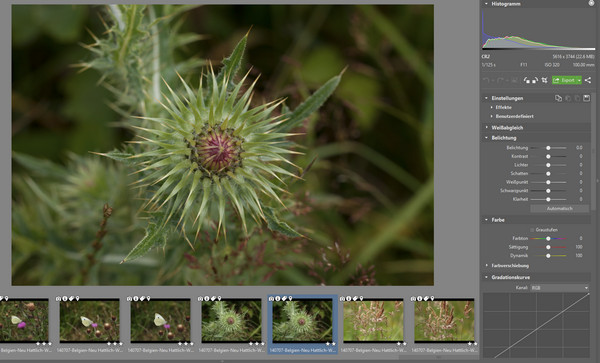Screen dimensions: 600x363
Task: Open the Export dropdown arrow
Action: pos(579,80)
